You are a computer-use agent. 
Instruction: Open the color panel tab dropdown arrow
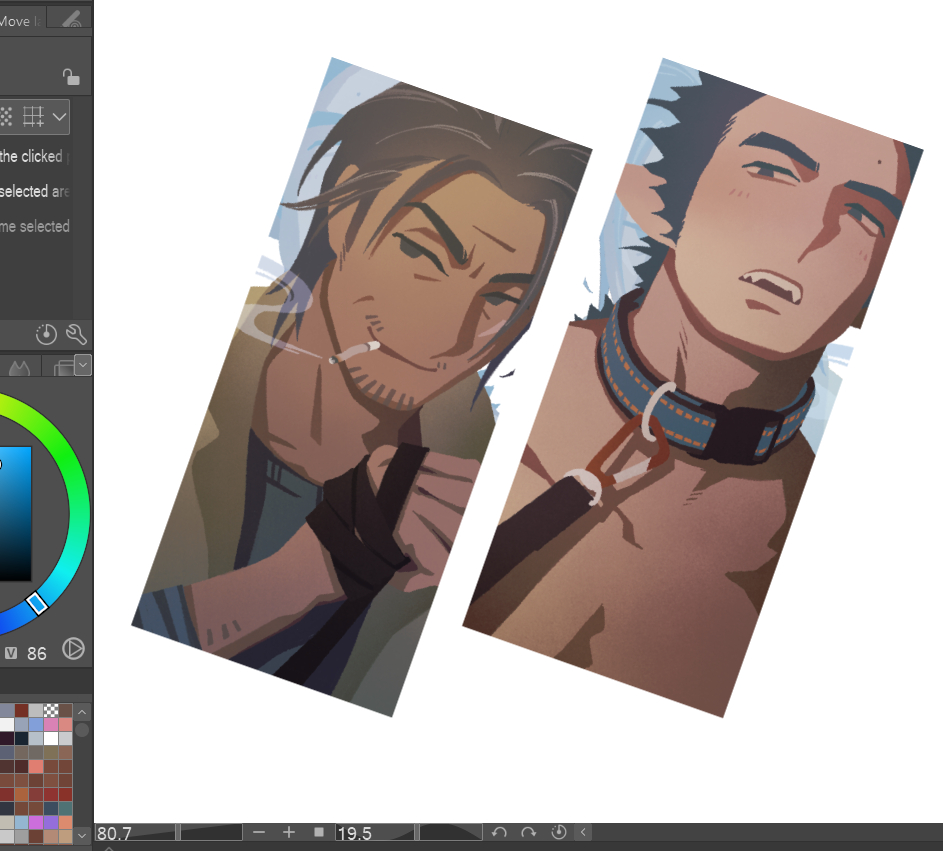pos(83,365)
